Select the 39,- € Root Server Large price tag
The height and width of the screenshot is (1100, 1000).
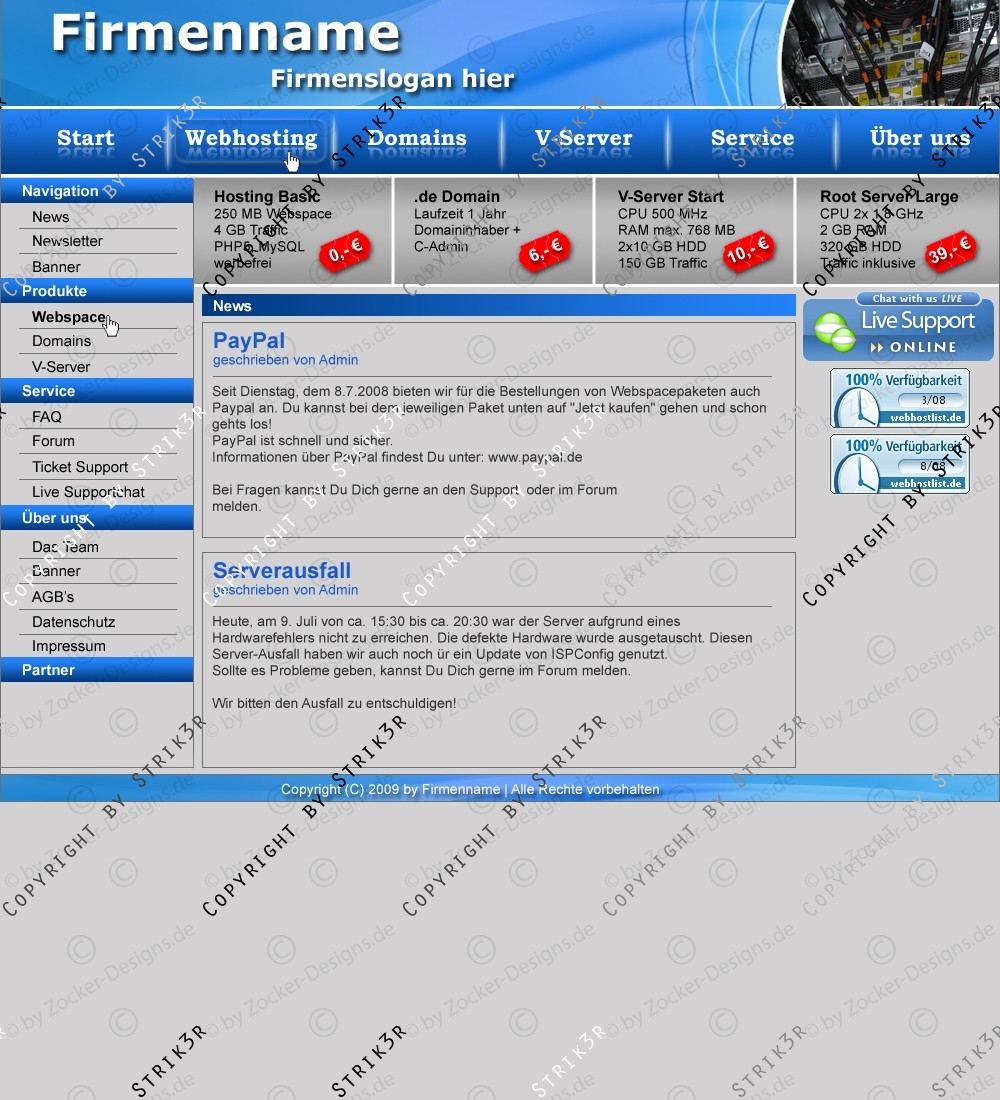click(949, 252)
